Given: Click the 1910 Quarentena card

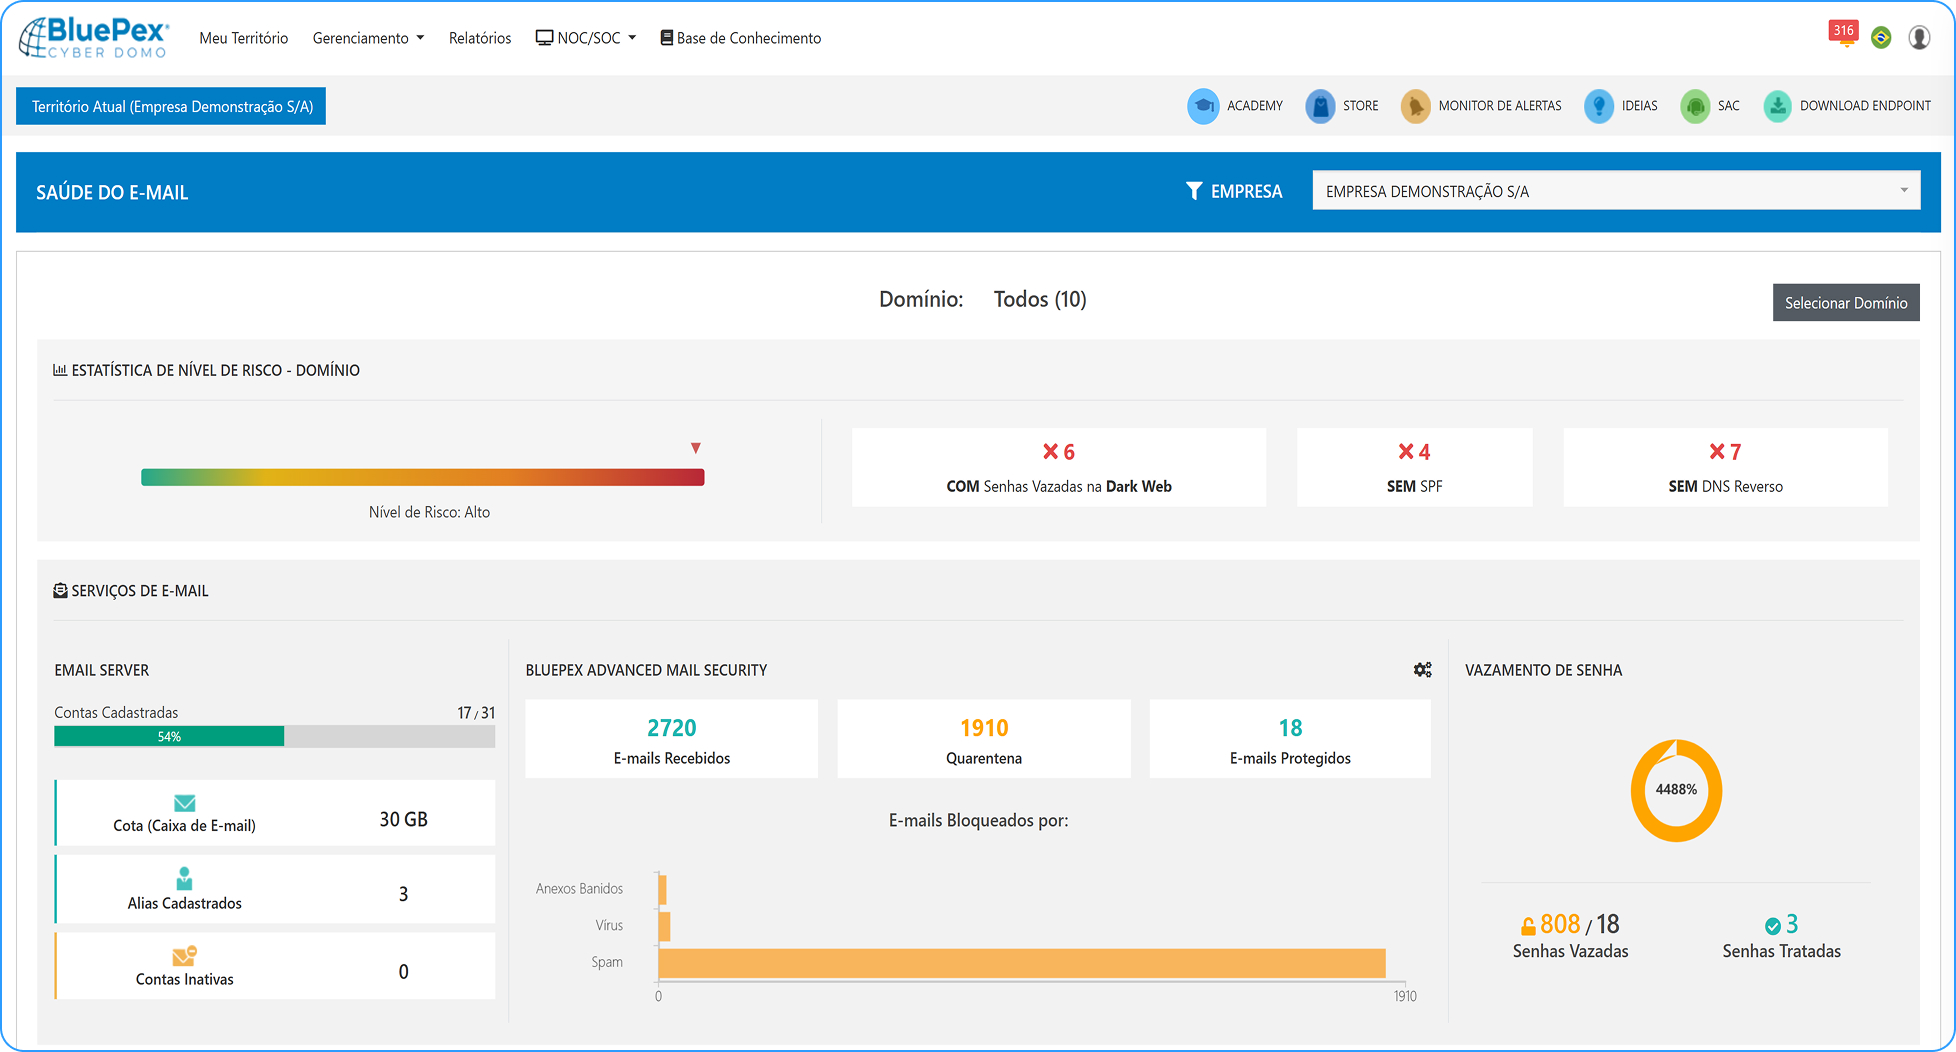Looking at the screenshot, I should tap(984, 739).
